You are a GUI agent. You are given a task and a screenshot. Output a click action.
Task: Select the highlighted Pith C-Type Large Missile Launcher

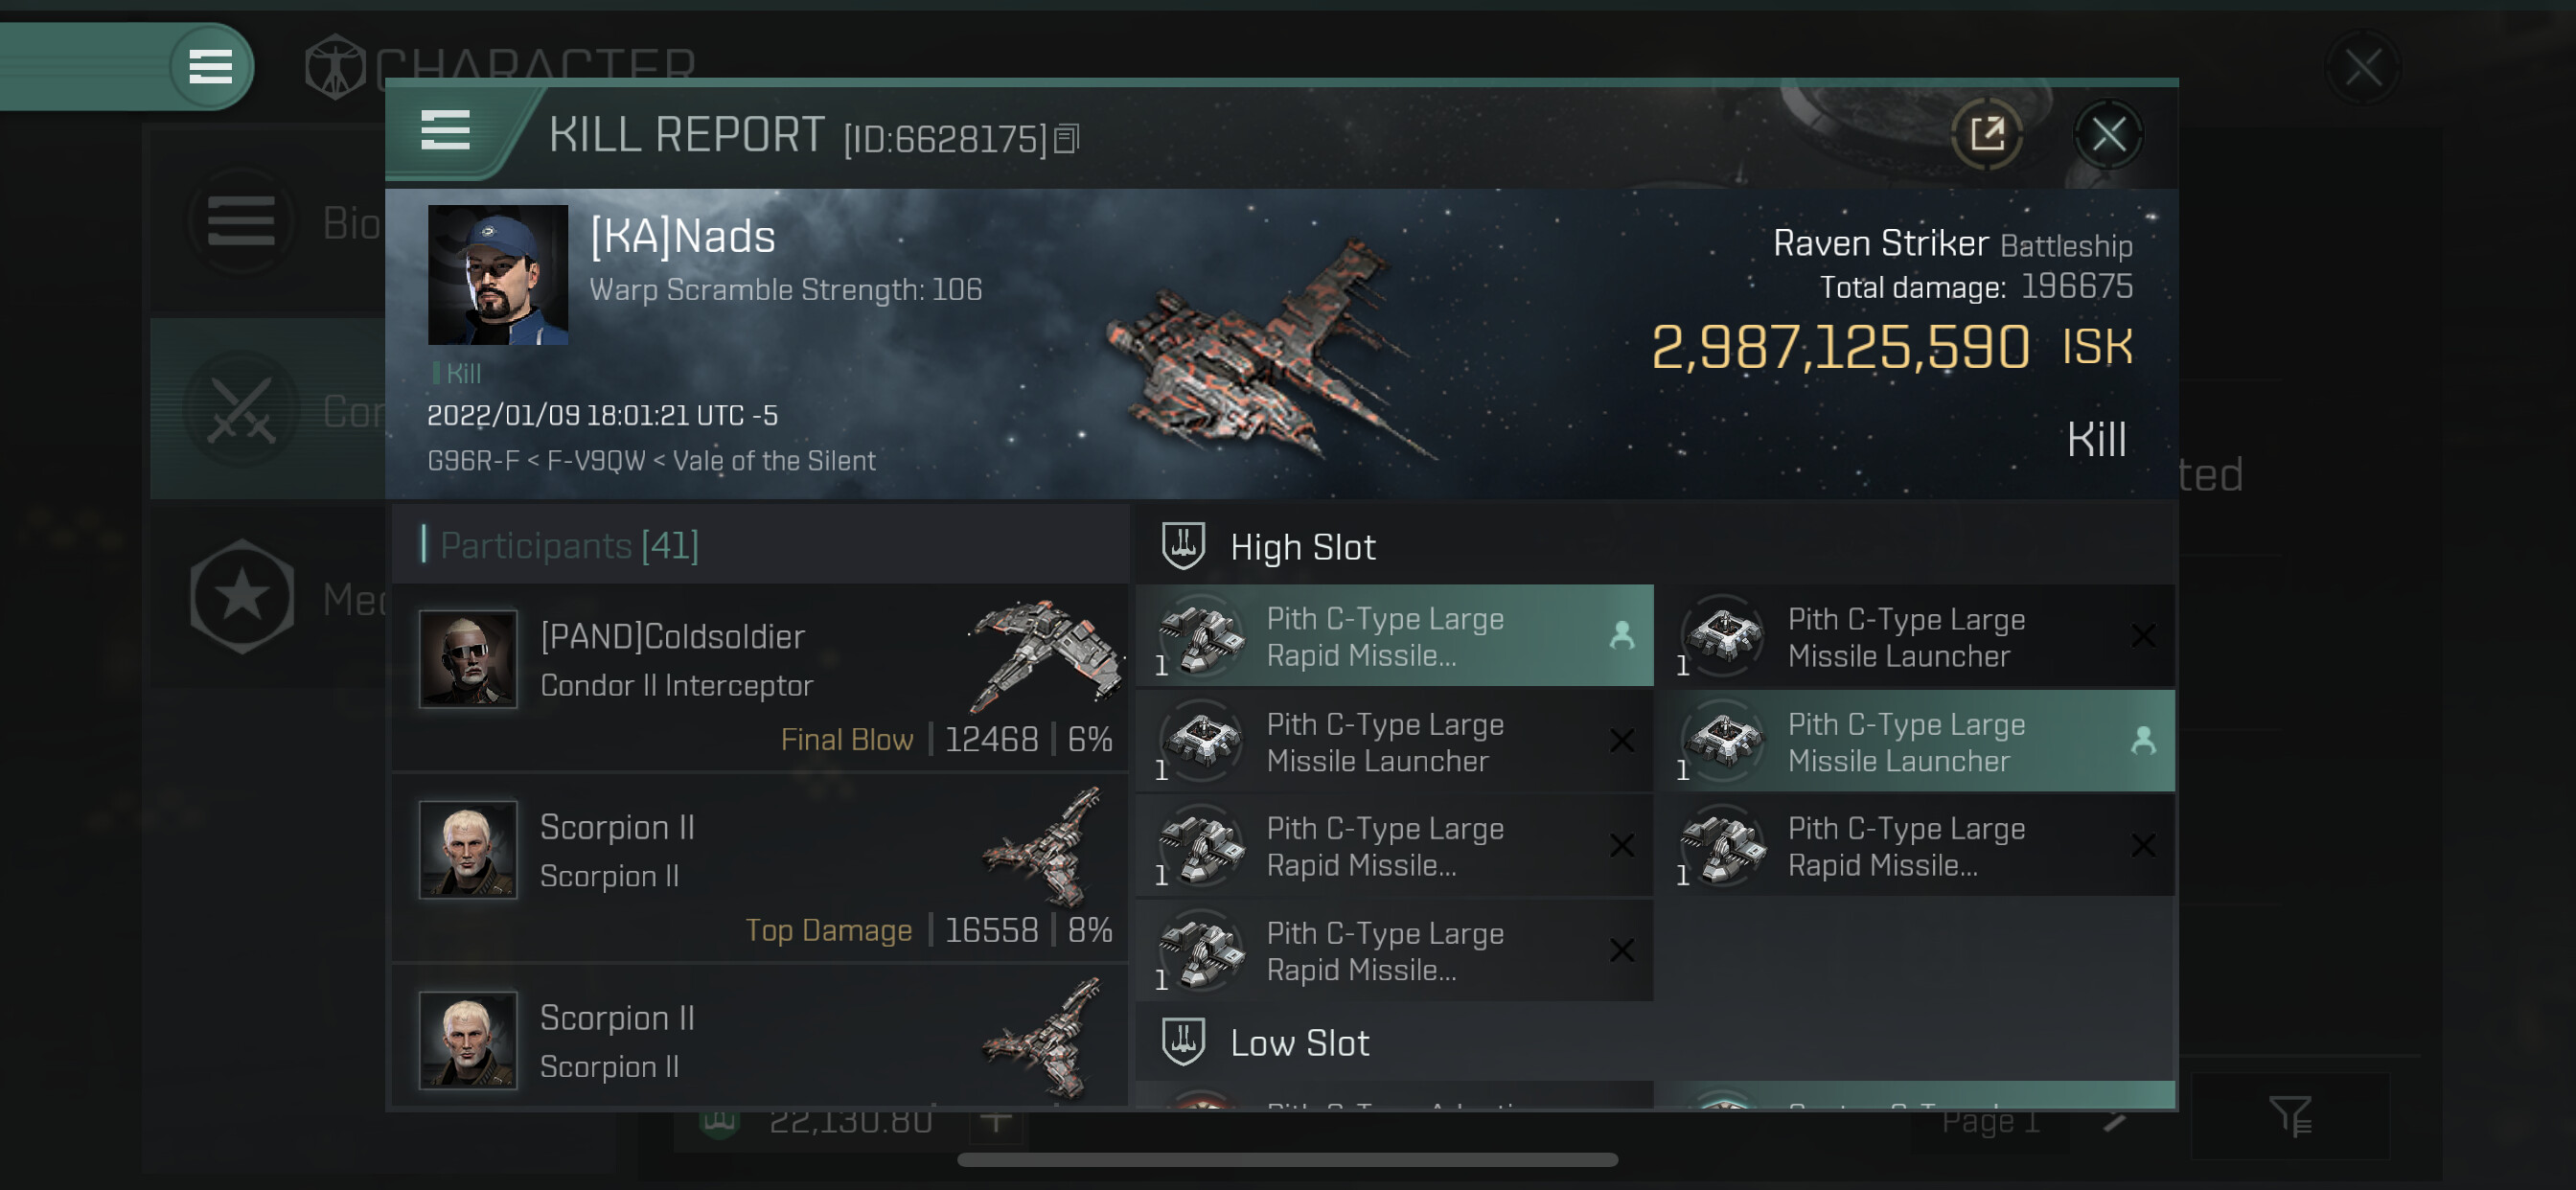[x=1915, y=741]
